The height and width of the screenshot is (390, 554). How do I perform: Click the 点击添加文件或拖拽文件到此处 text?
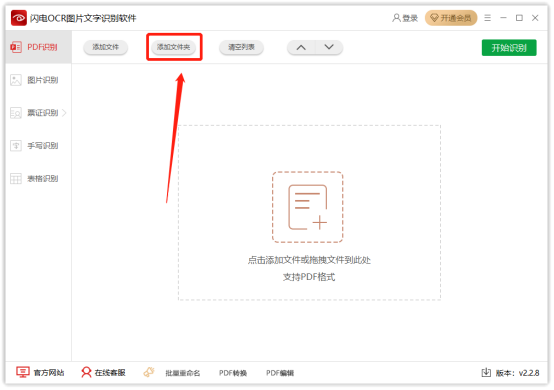pos(309,260)
